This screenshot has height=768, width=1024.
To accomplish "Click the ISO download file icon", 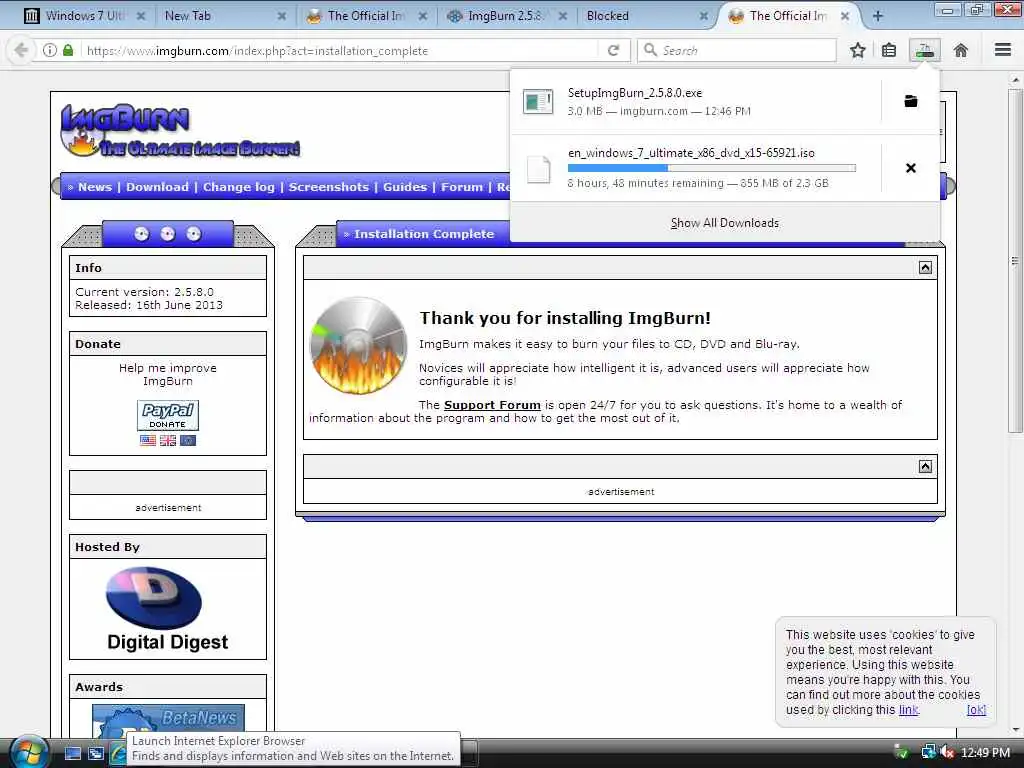I will coord(538,169).
